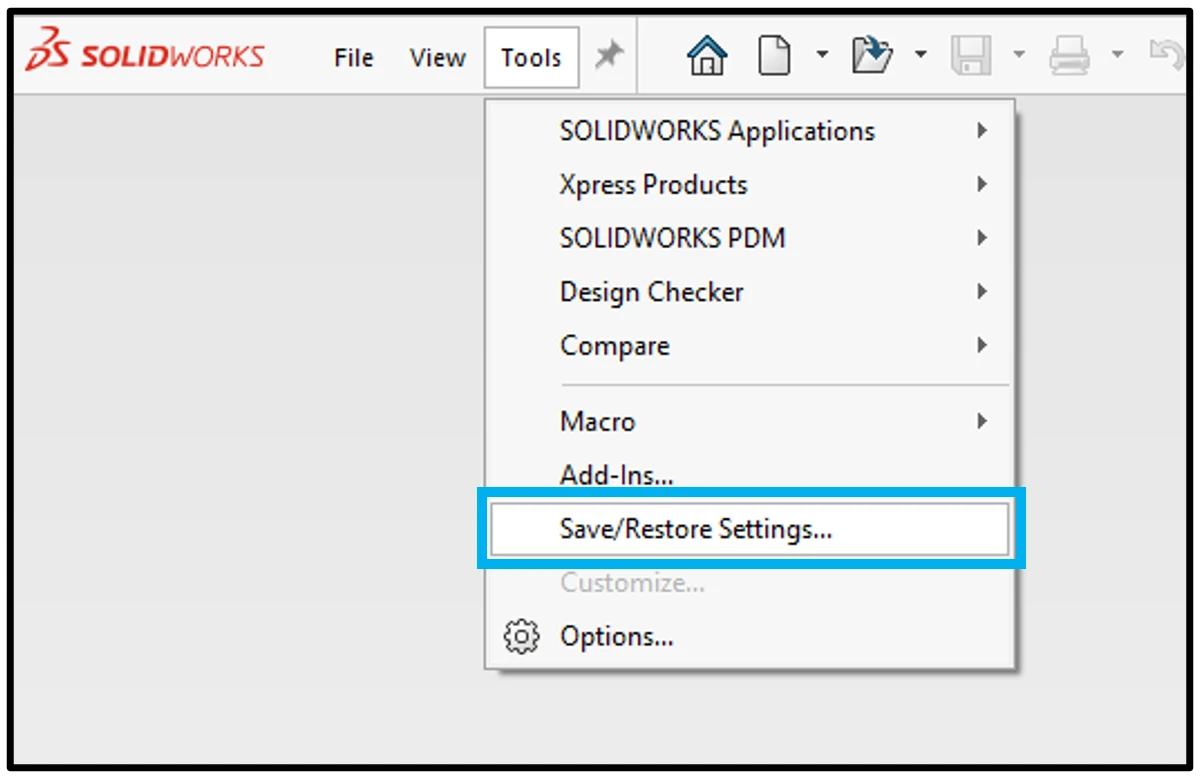
Task: Expand the Open dropdown arrow
Action: point(920,55)
